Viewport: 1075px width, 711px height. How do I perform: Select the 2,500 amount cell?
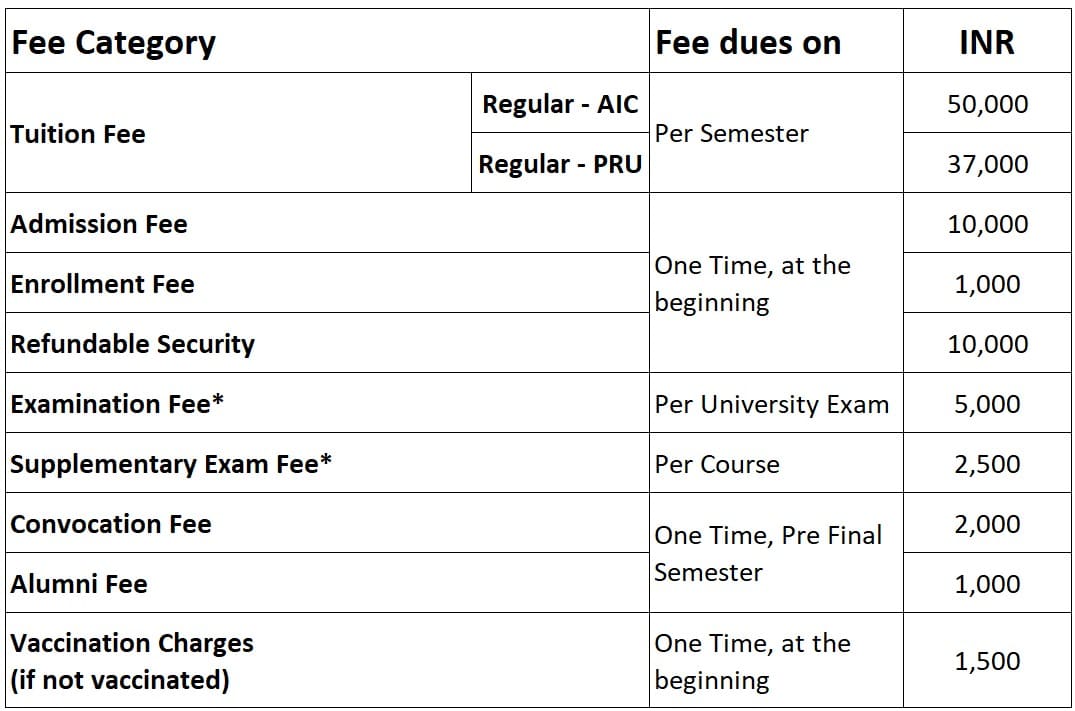987,463
